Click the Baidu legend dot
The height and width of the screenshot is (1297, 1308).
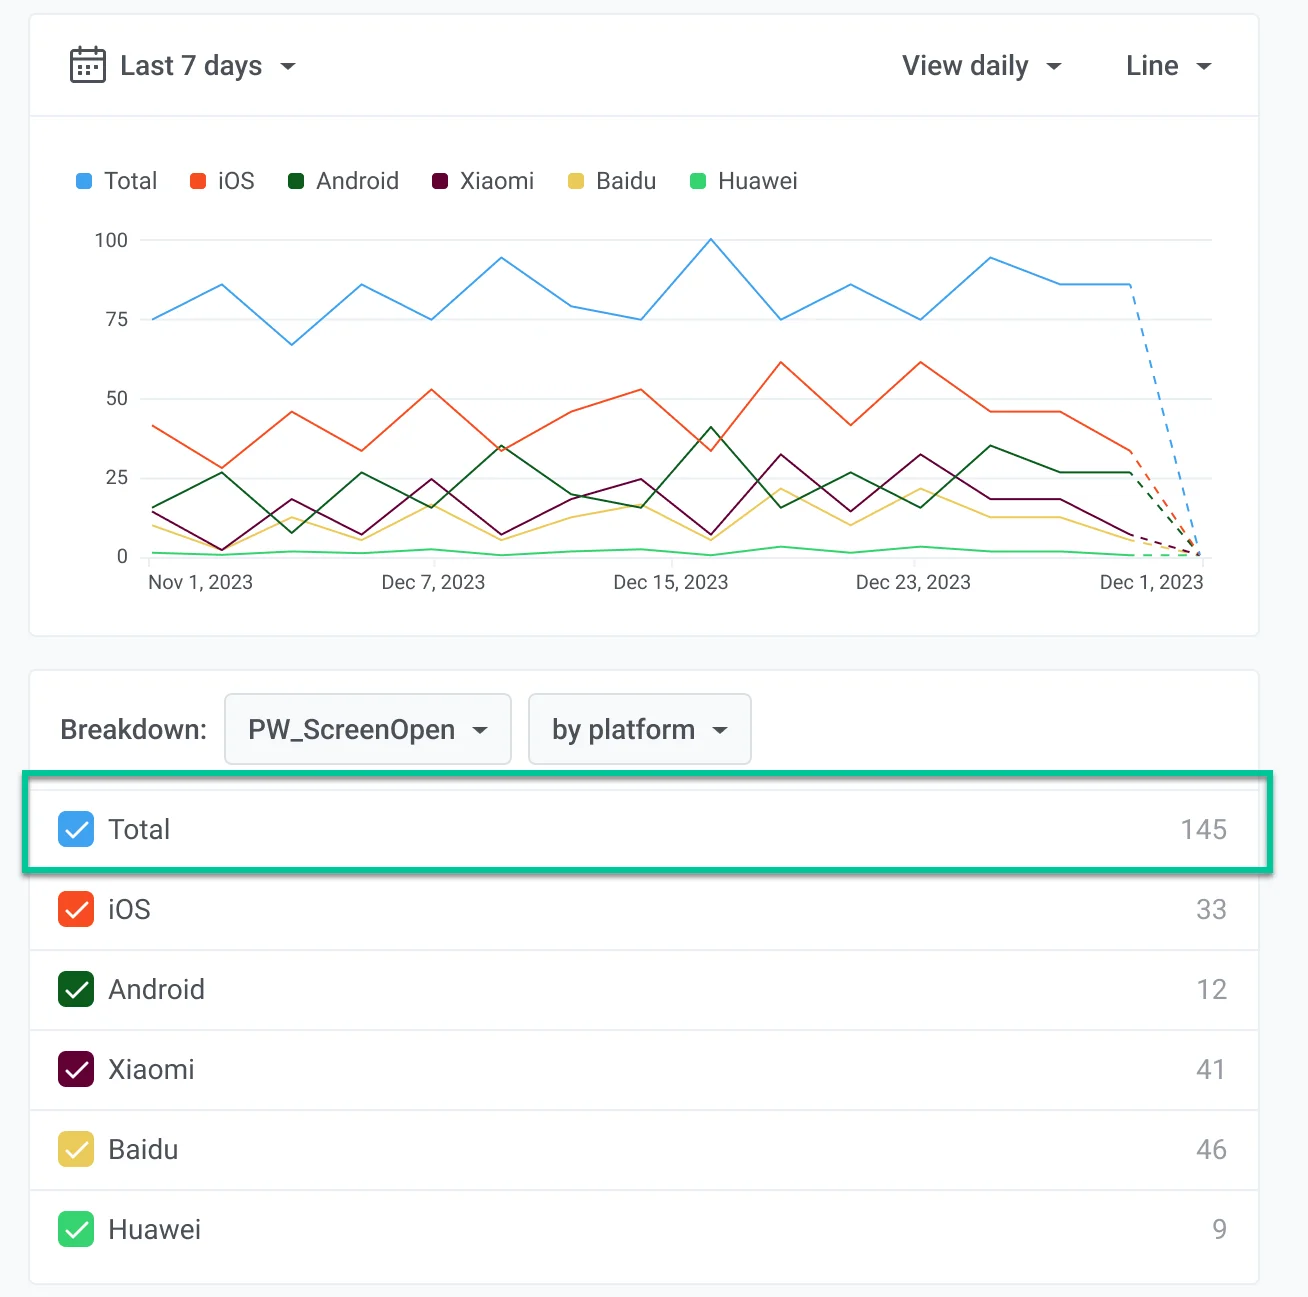576,181
